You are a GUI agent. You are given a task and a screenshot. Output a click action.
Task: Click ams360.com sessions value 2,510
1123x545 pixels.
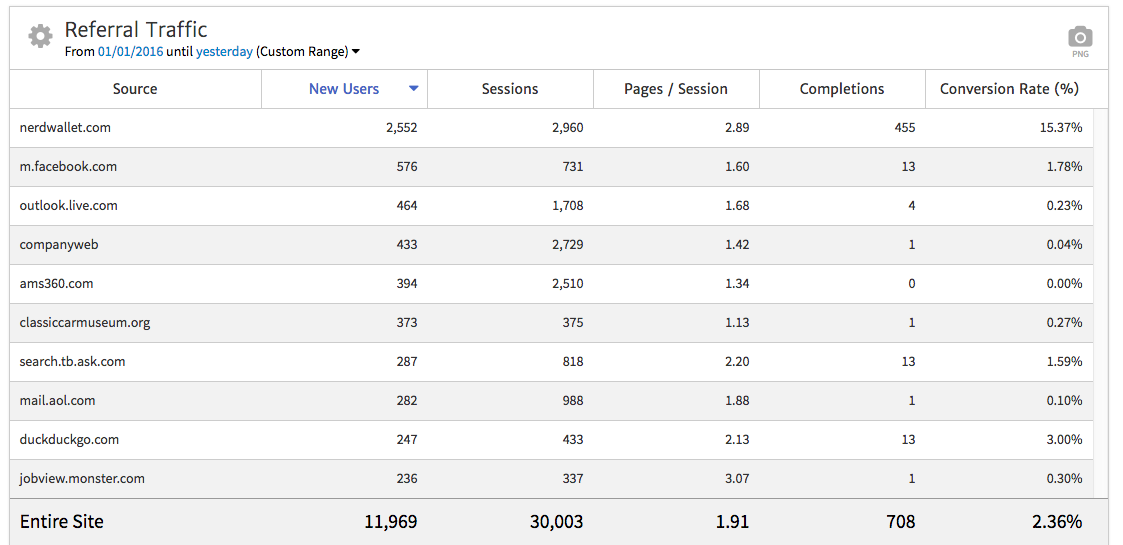(567, 284)
